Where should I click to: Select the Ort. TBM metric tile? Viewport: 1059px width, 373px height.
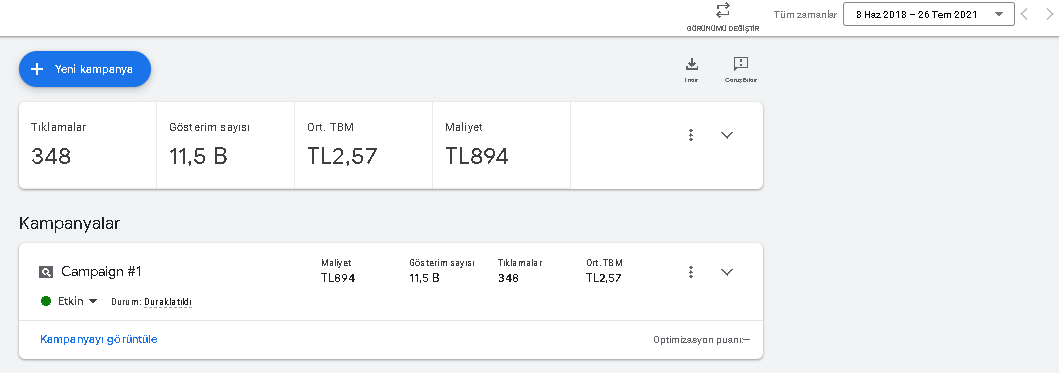click(363, 145)
